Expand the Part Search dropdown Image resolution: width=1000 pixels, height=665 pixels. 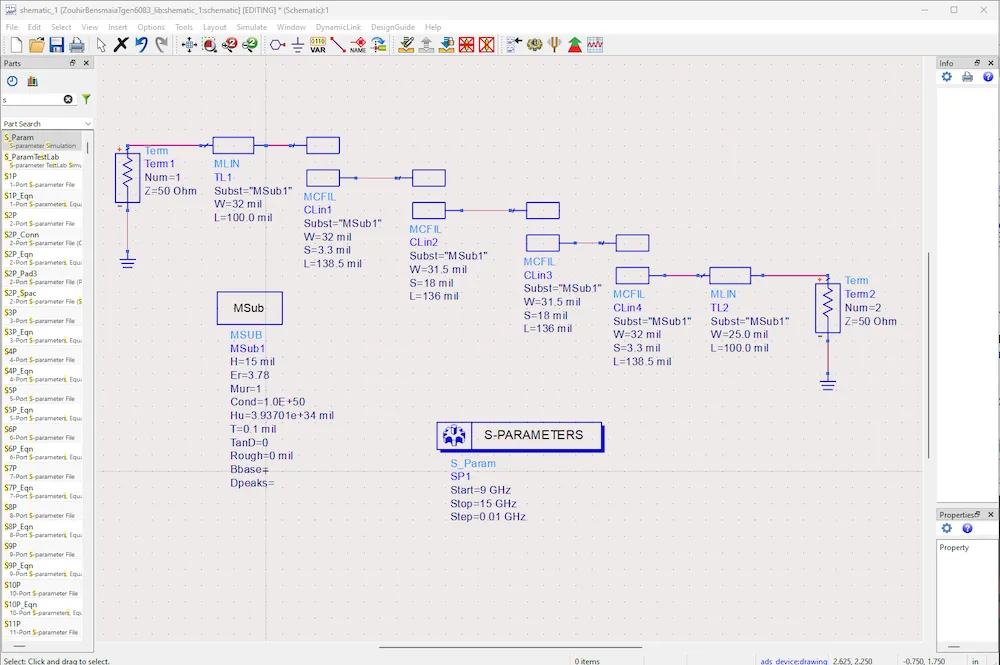pyautogui.click(x=87, y=124)
